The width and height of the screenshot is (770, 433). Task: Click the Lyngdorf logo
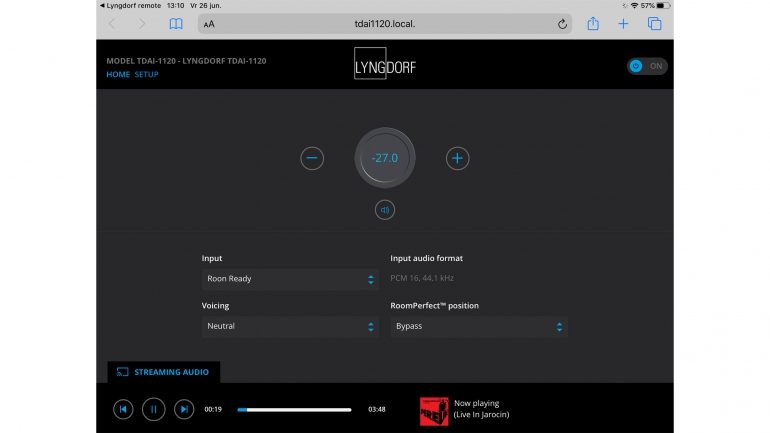tap(385, 63)
